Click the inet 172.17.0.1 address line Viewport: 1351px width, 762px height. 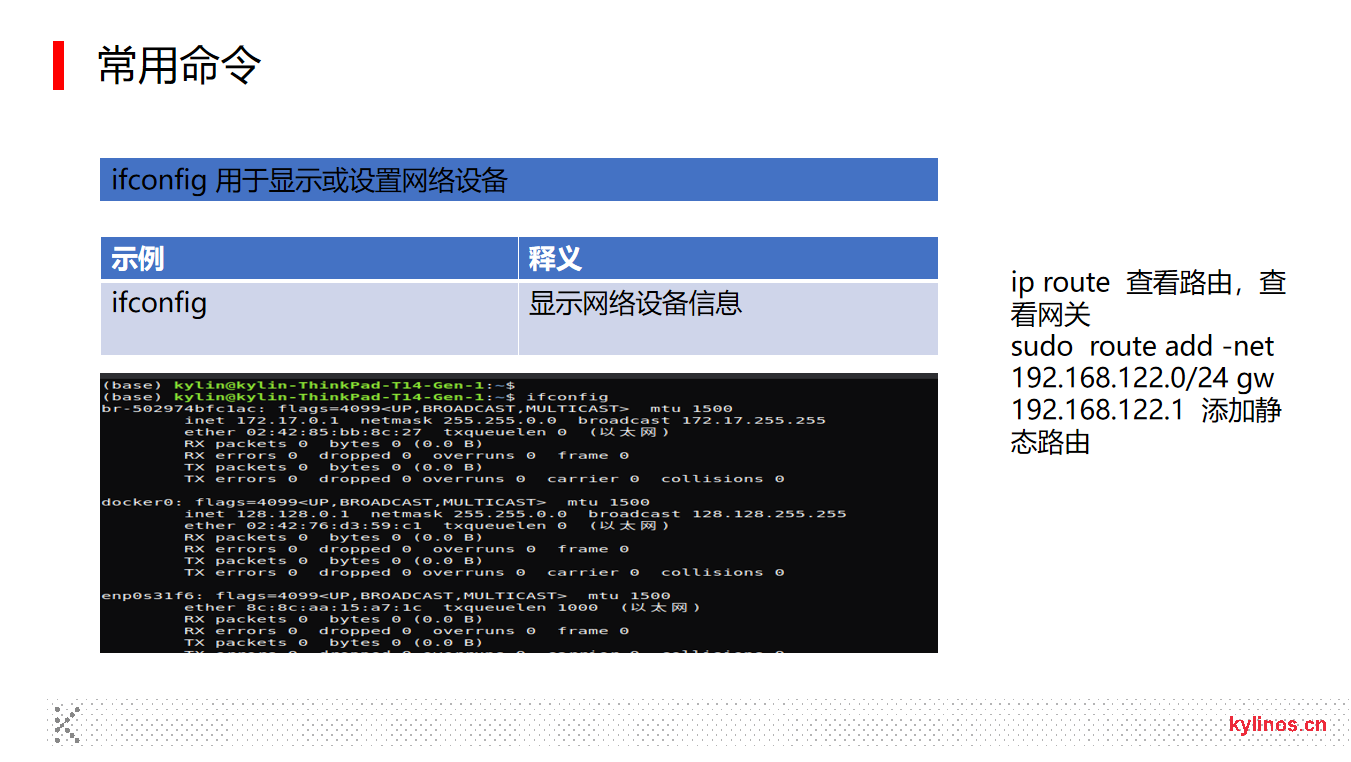262,420
